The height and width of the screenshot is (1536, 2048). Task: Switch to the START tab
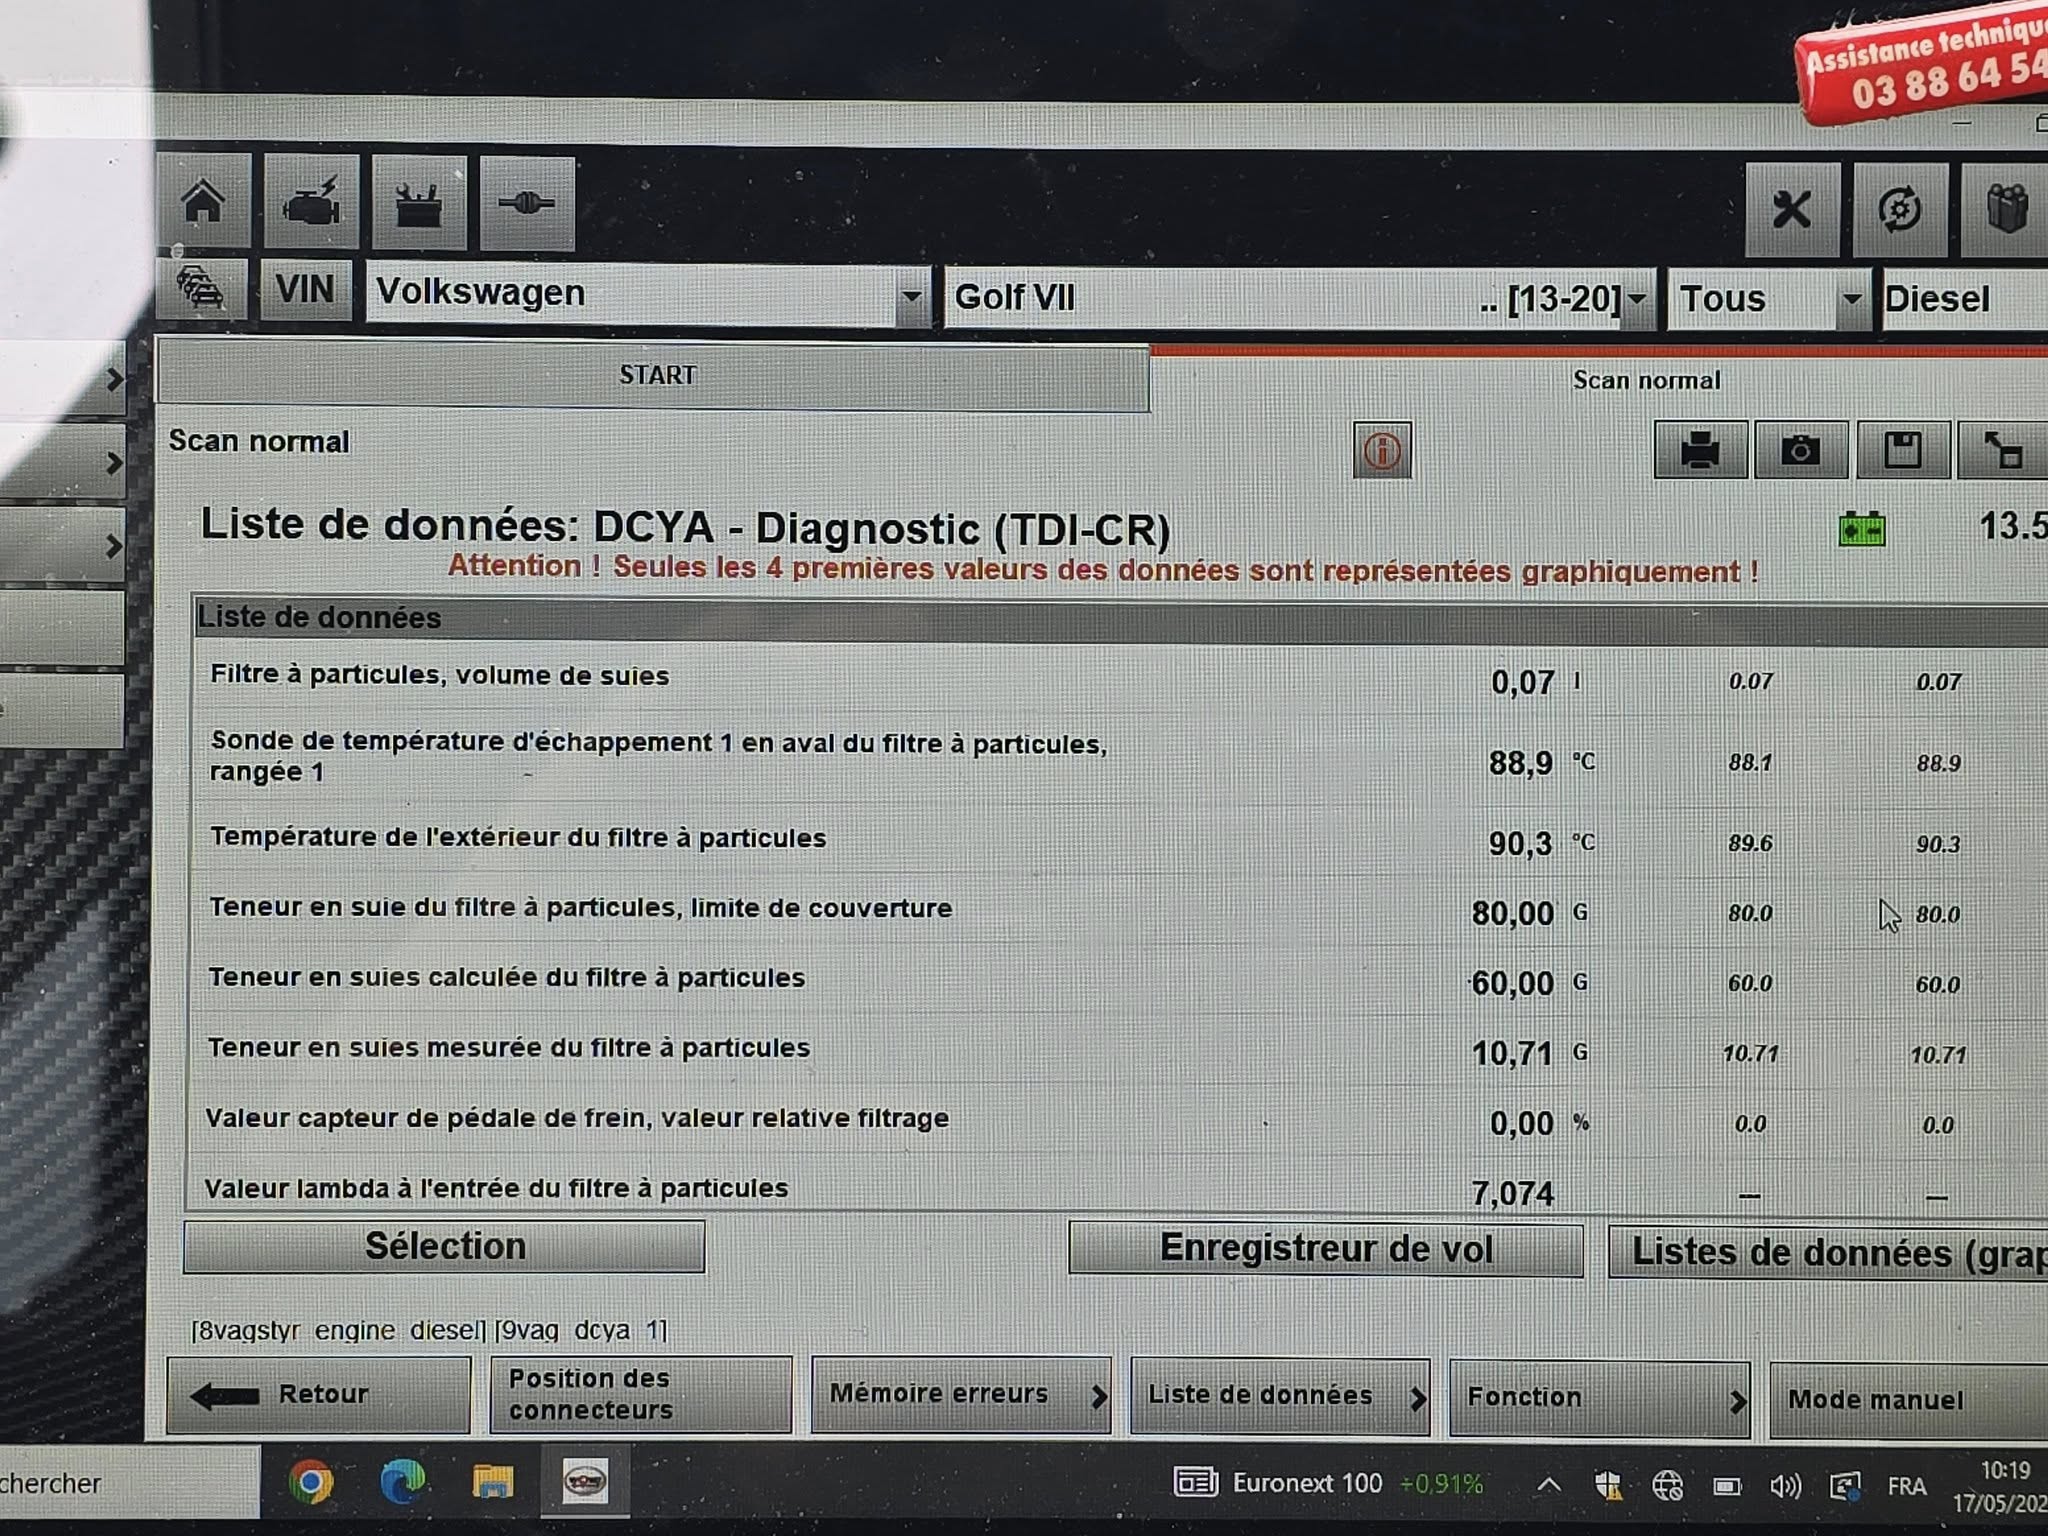click(x=655, y=376)
